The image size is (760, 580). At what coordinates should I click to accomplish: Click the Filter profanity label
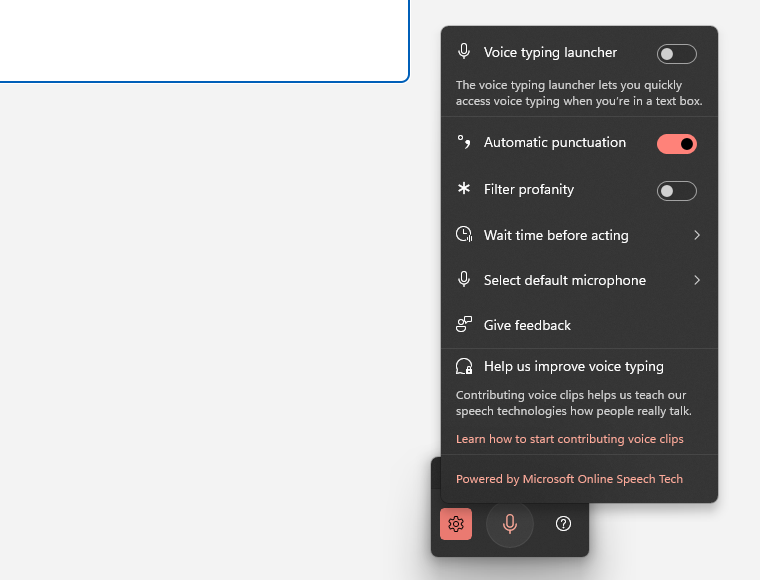[x=528, y=189]
